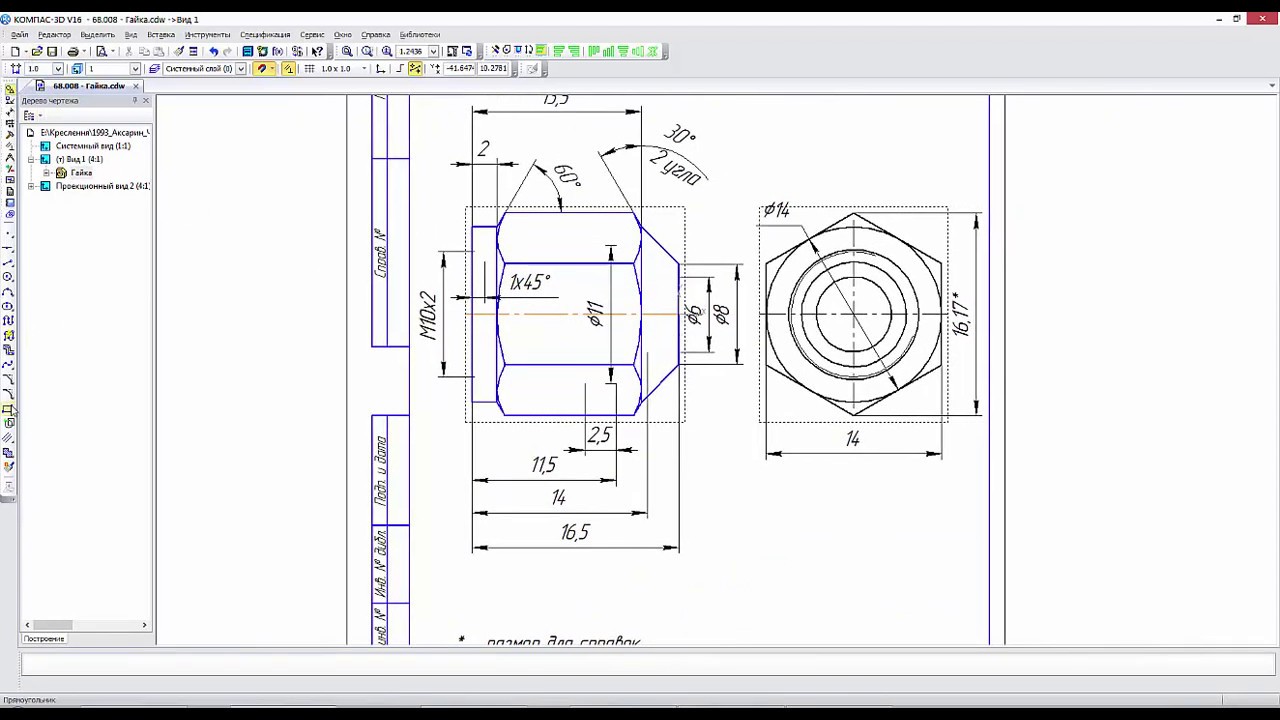Screen dimensions: 1280x720
Task: Select the Circle drawing tool
Action: point(8,277)
